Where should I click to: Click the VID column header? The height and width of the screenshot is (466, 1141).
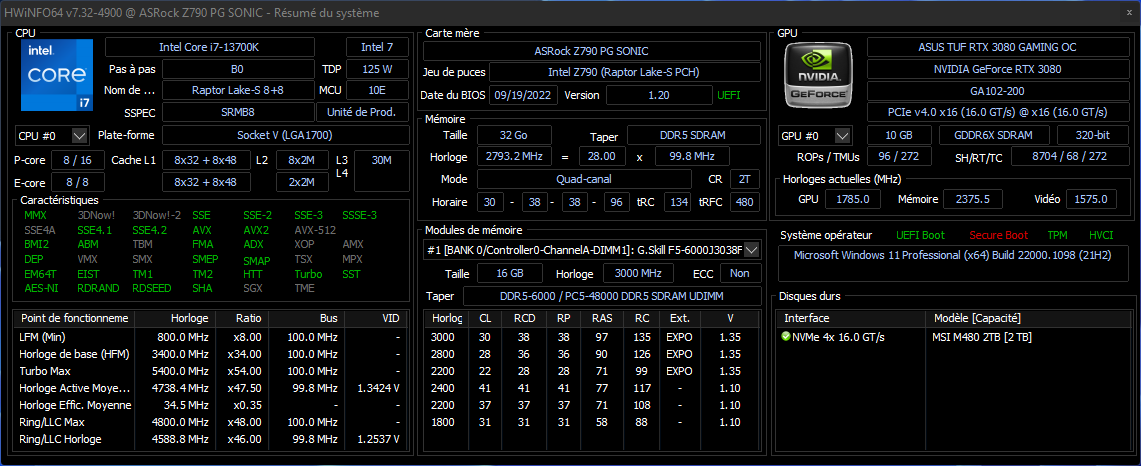pyautogui.click(x=375, y=318)
